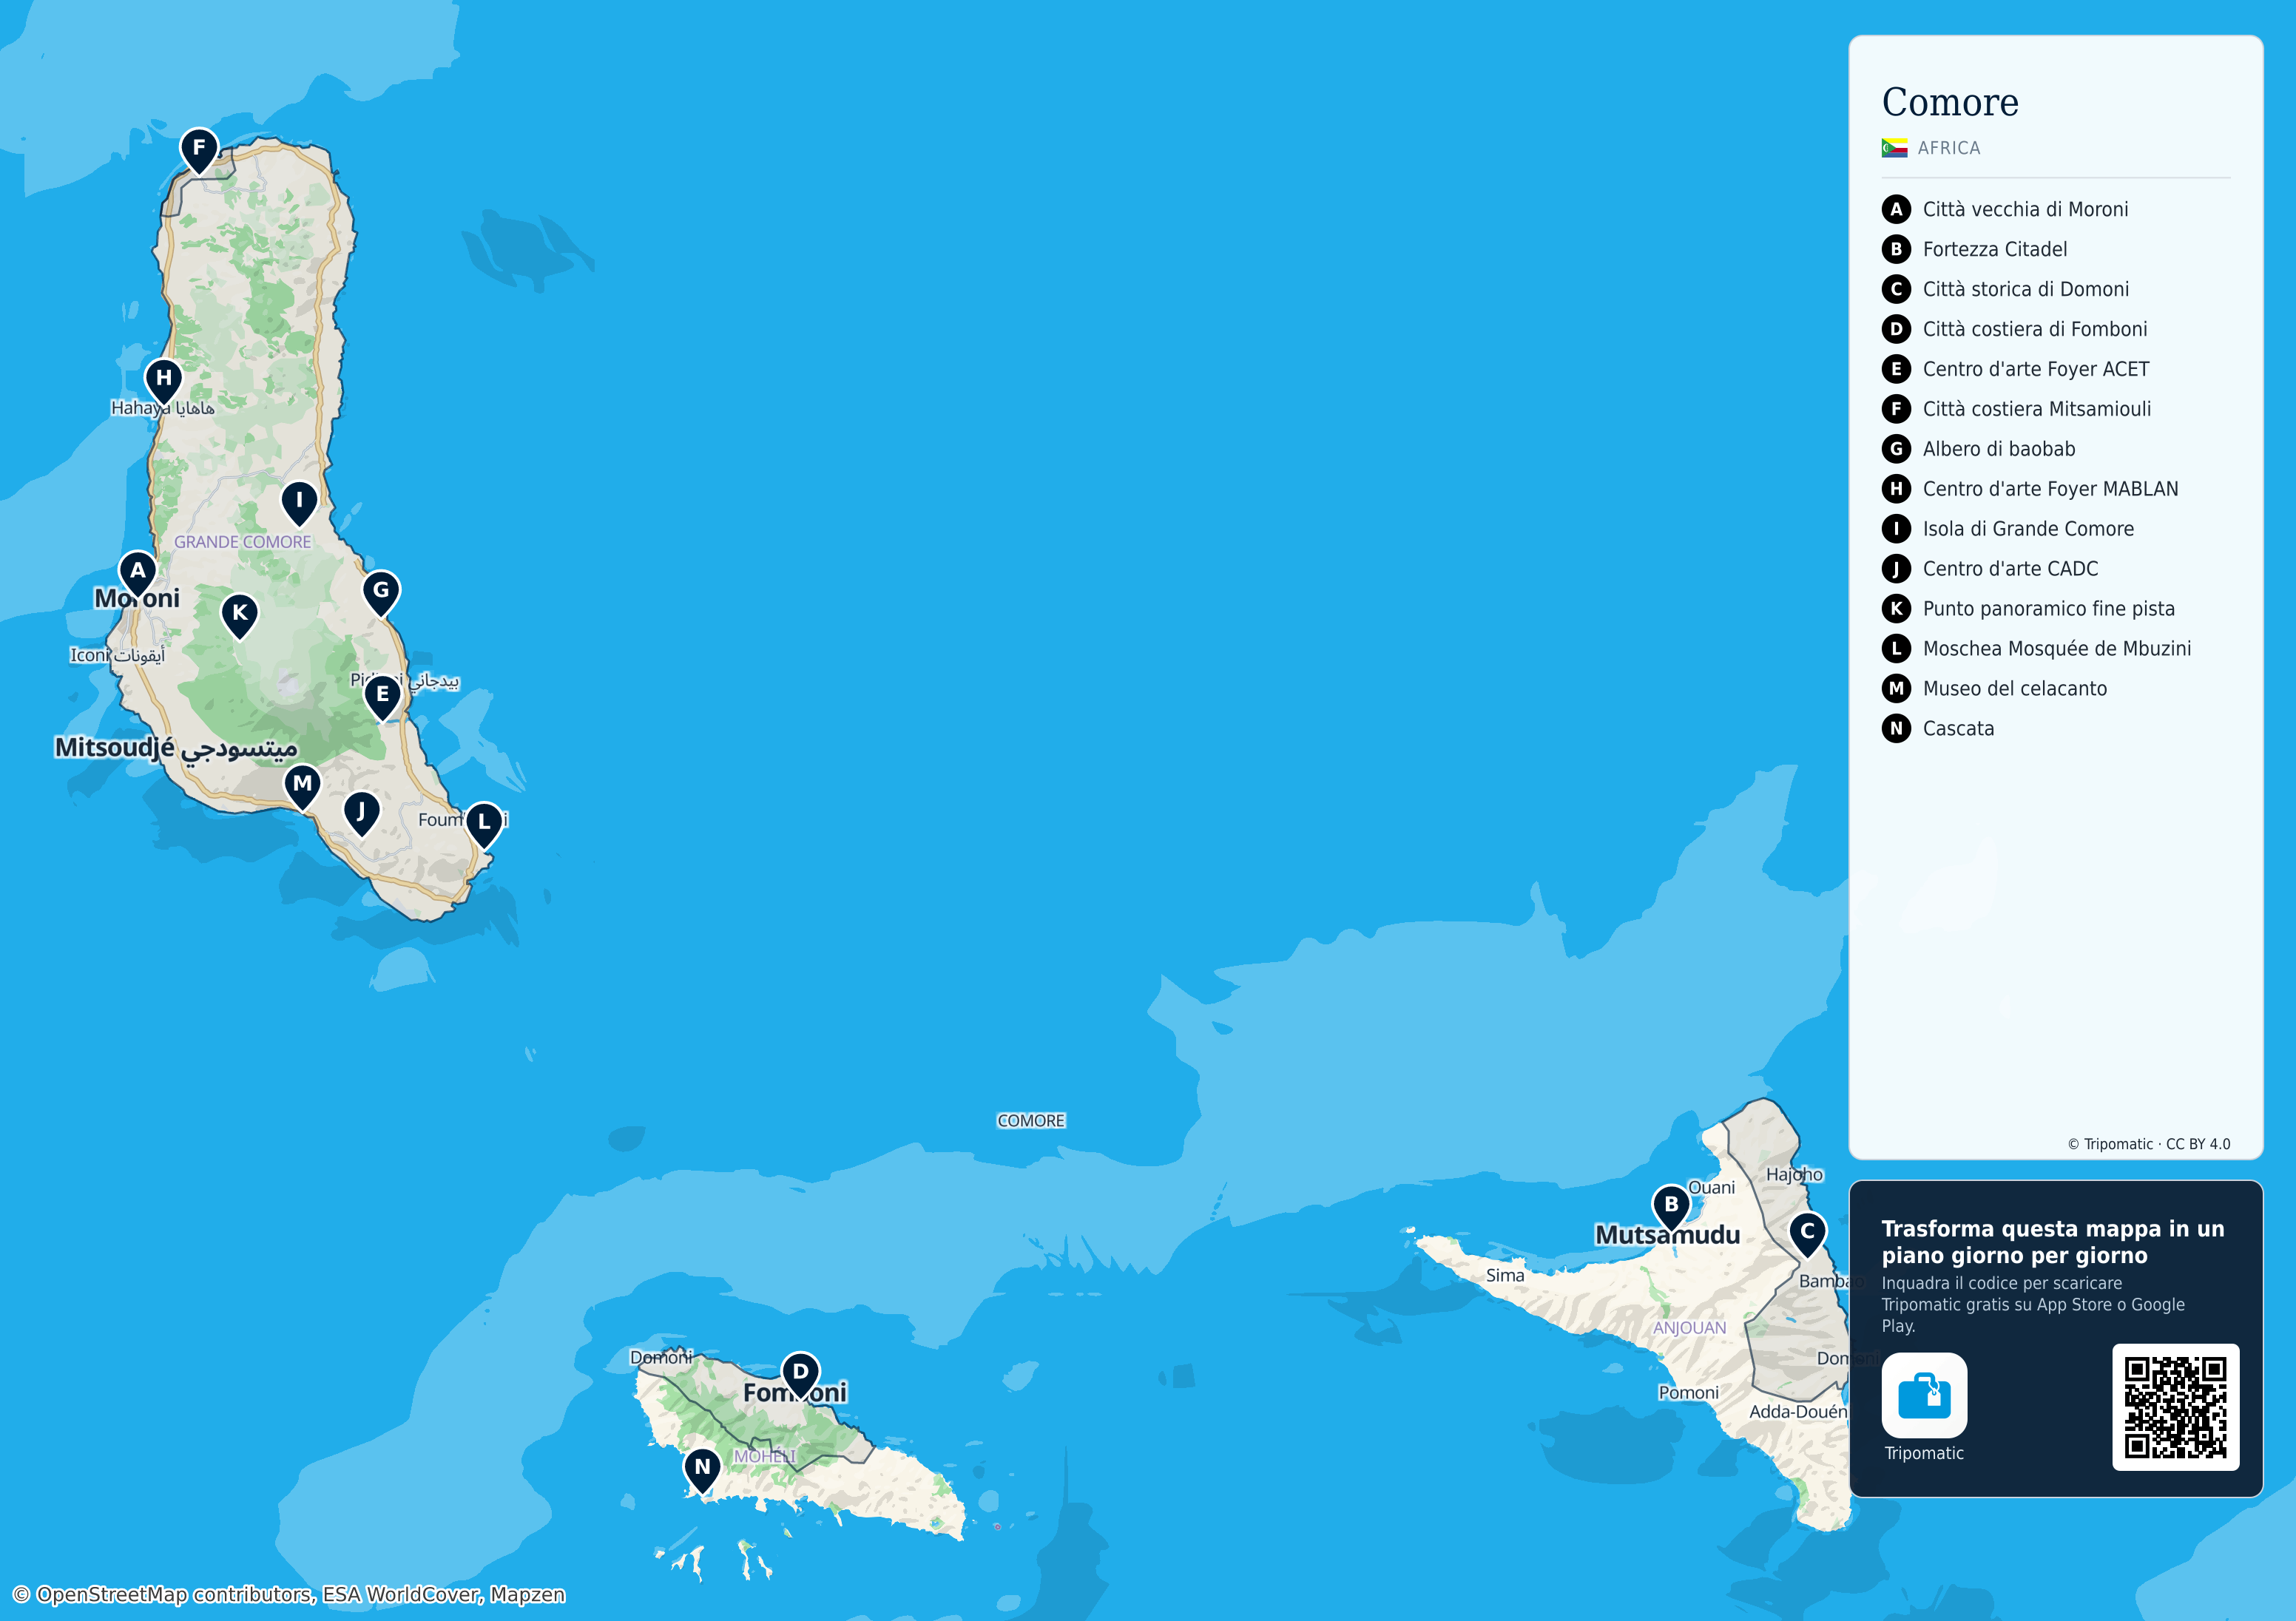This screenshot has height=1621, width=2296.
Task: Click the 'Mutsamudu' city label
Action: (x=1667, y=1235)
